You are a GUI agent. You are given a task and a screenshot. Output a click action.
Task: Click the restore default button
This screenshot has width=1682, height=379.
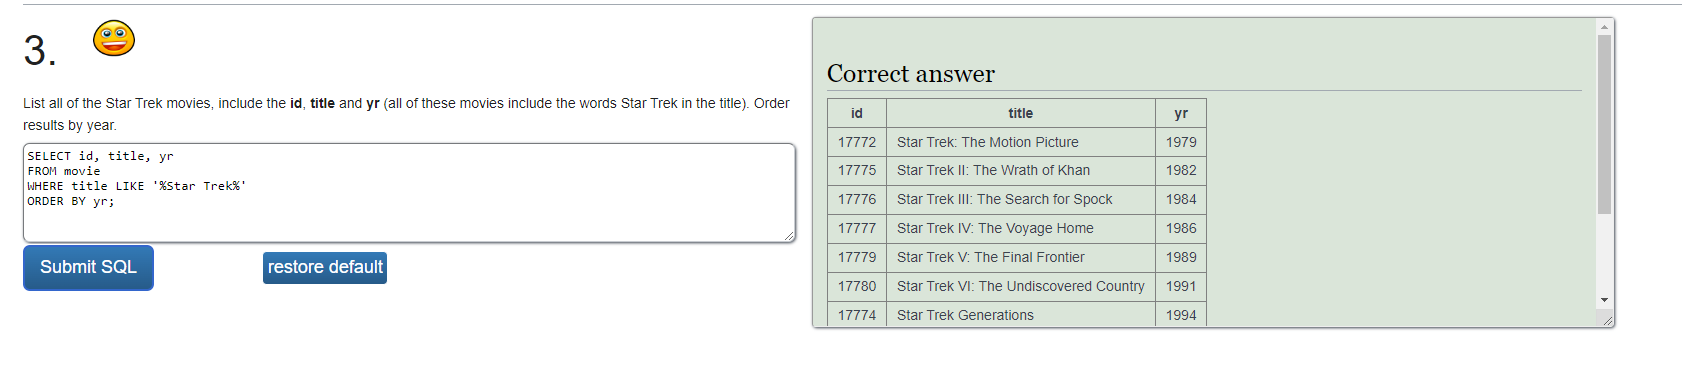[x=325, y=268]
